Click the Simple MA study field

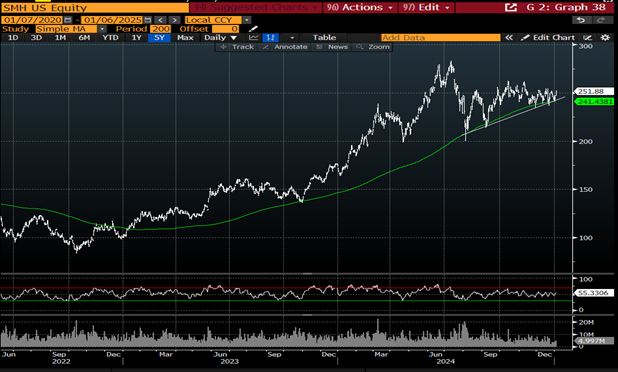[x=66, y=29]
